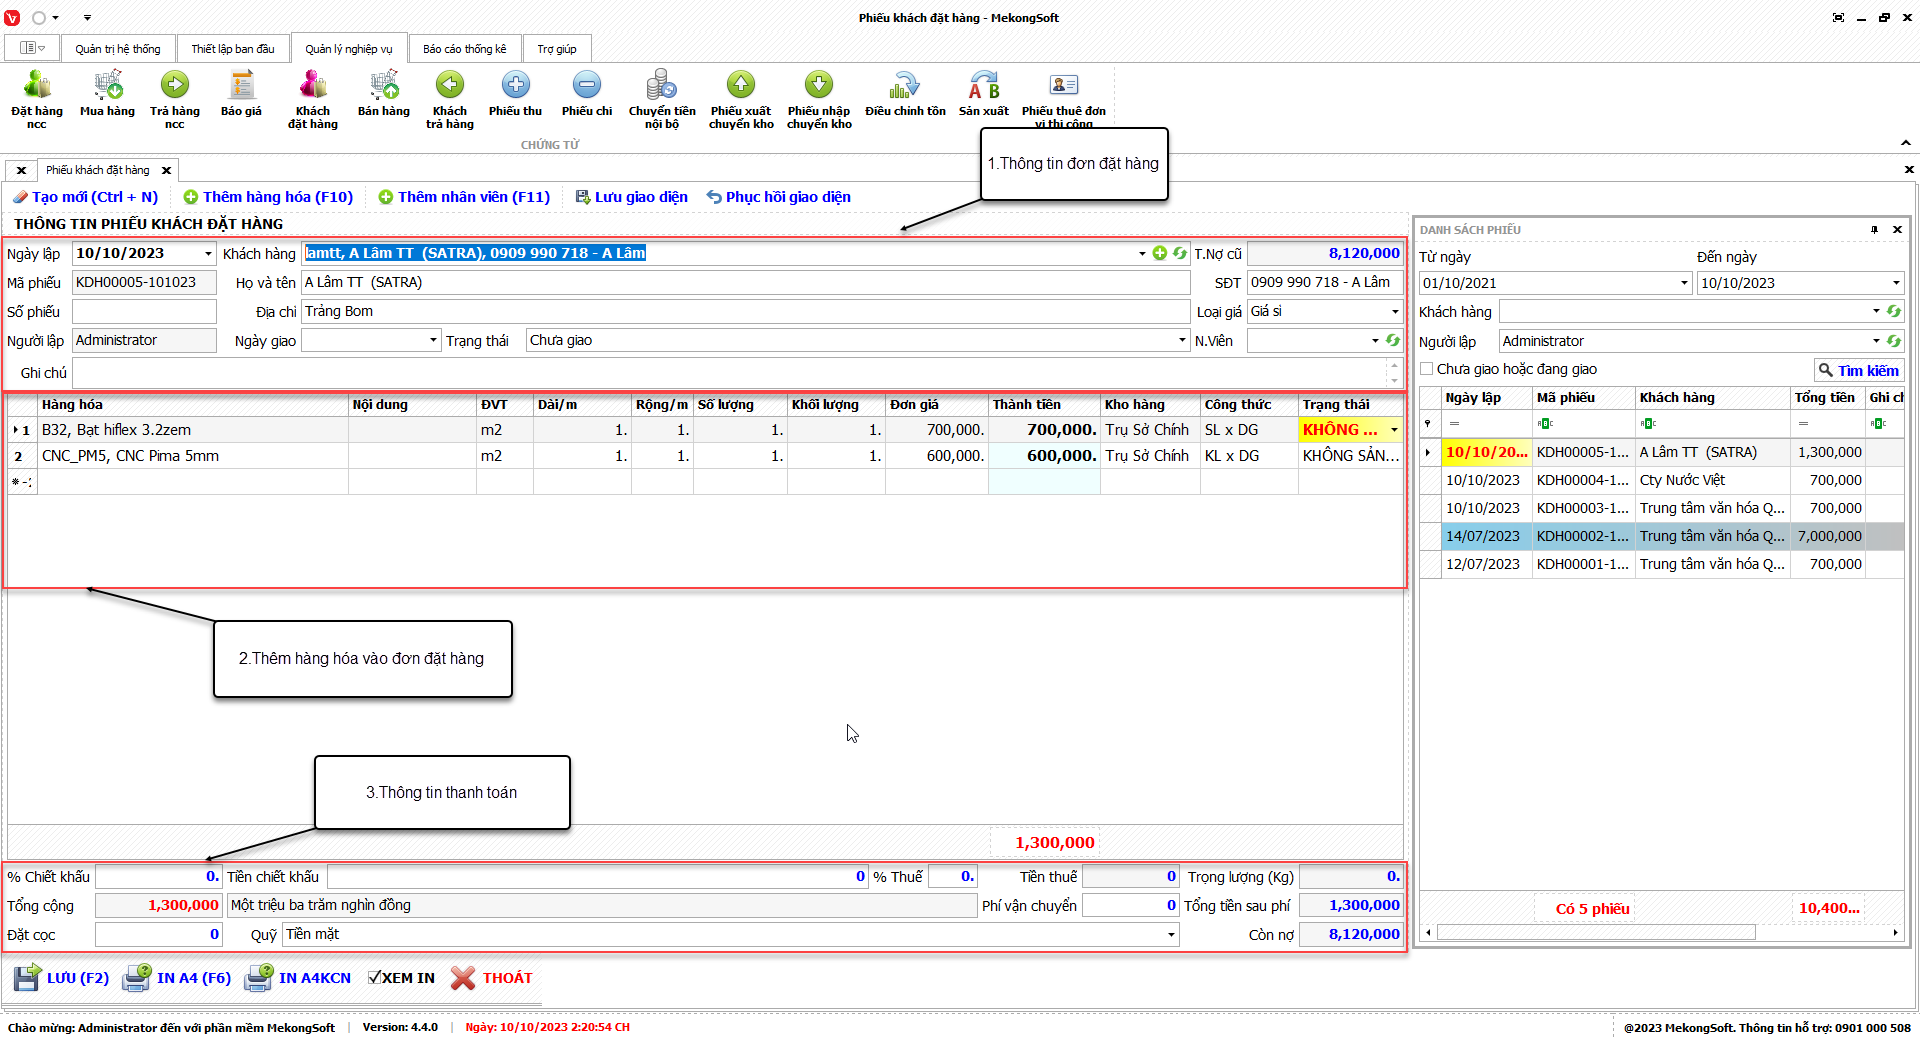Toggle the XEM IN checkbox
The width and height of the screenshot is (1920, 1037).
tap(374, 978)
